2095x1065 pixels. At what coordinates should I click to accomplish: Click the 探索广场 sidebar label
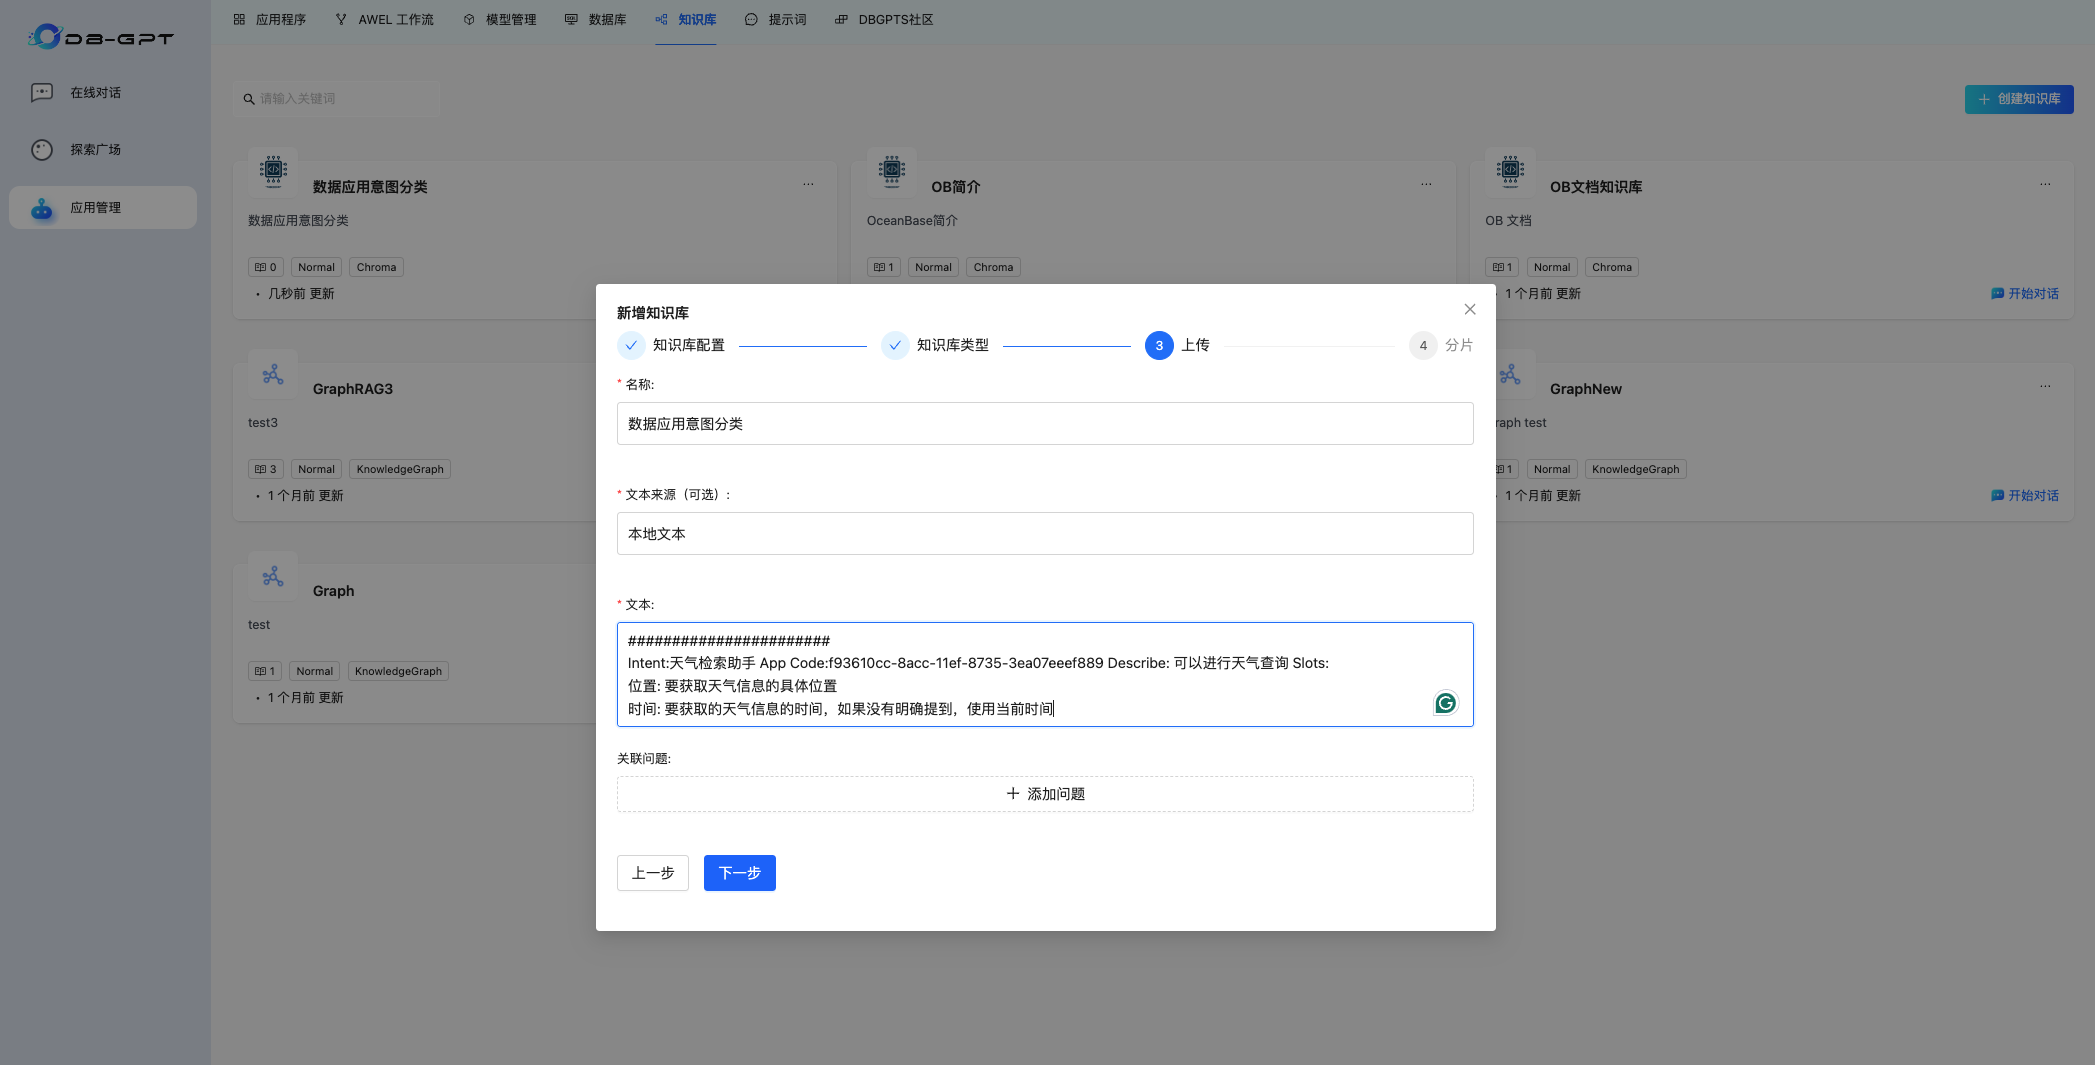tap(96, 150)
